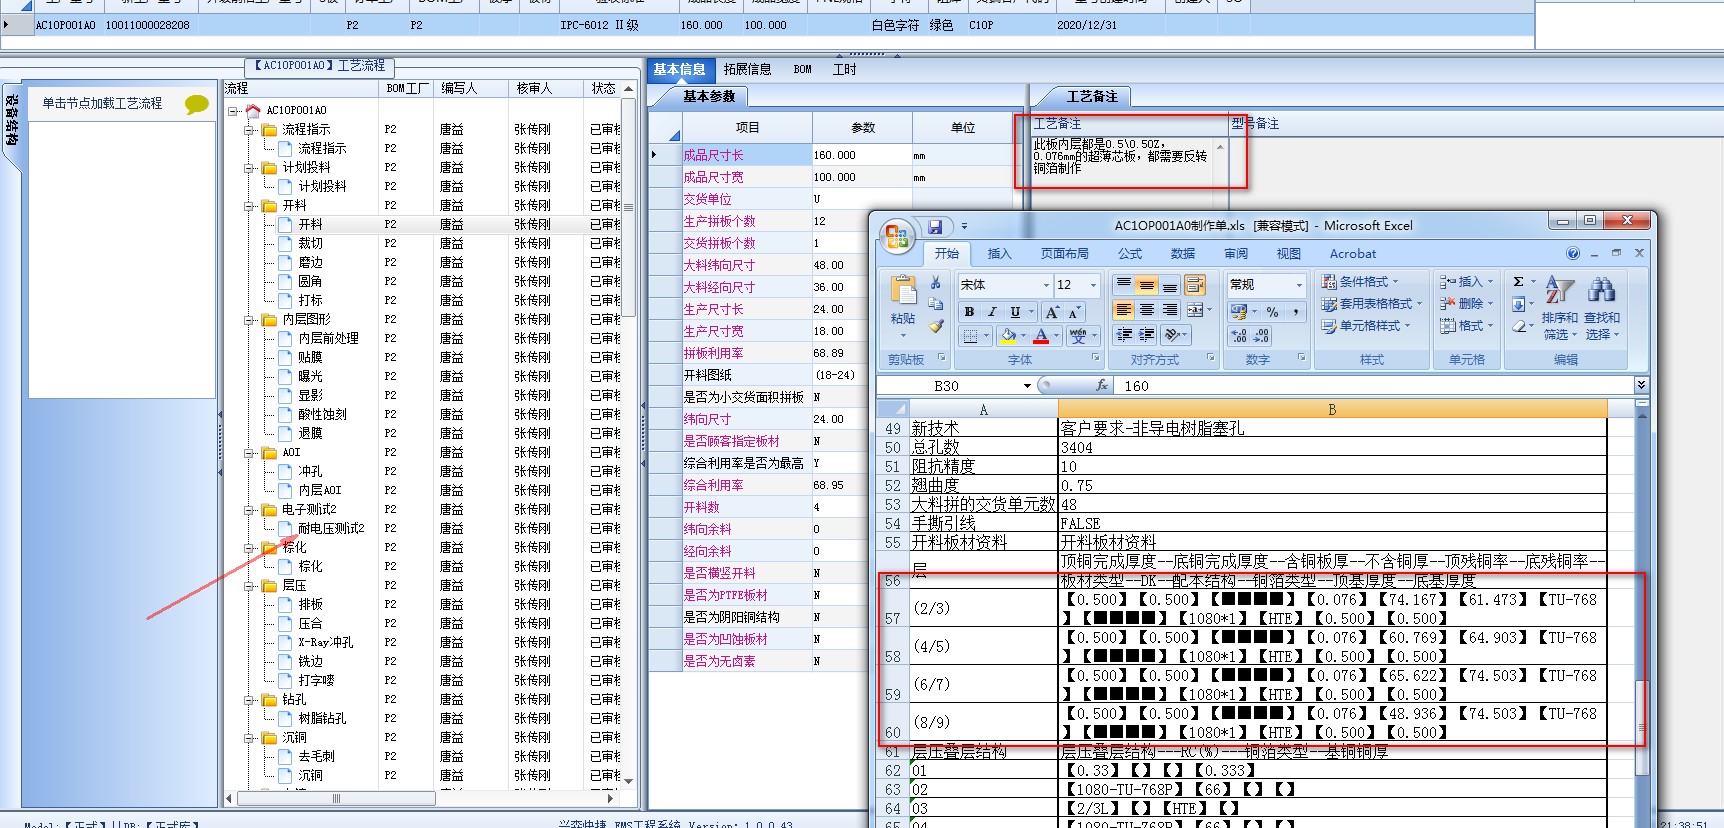
Task: Click the 型号备注 header label
Action: [x=1255, y=124]
